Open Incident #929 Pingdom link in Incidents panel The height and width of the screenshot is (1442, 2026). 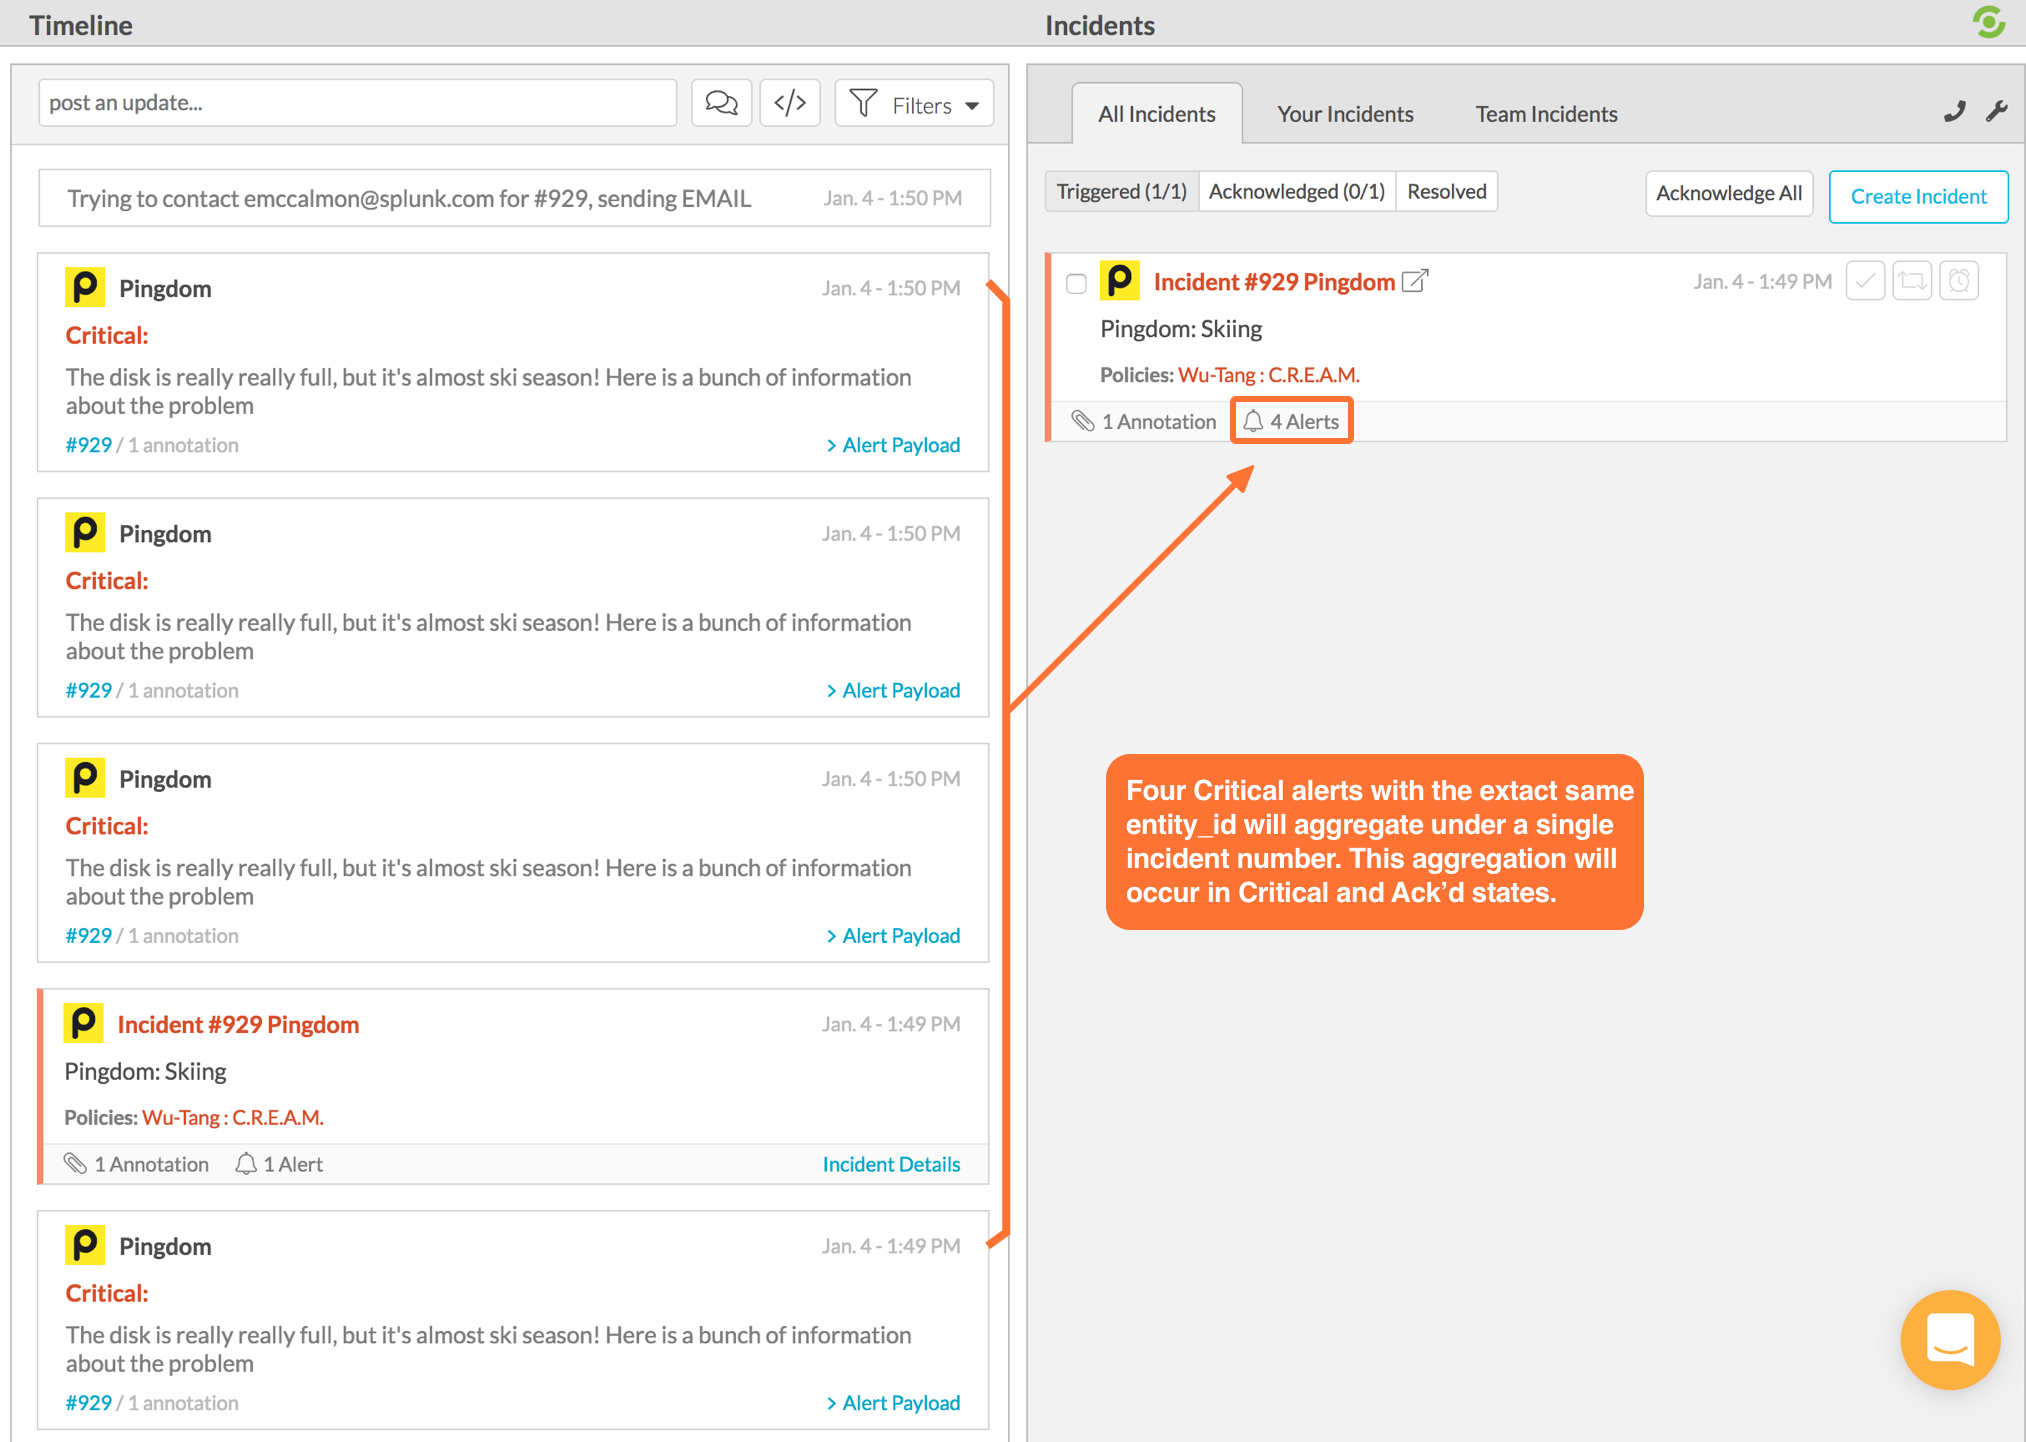(x=1274, y=282)
